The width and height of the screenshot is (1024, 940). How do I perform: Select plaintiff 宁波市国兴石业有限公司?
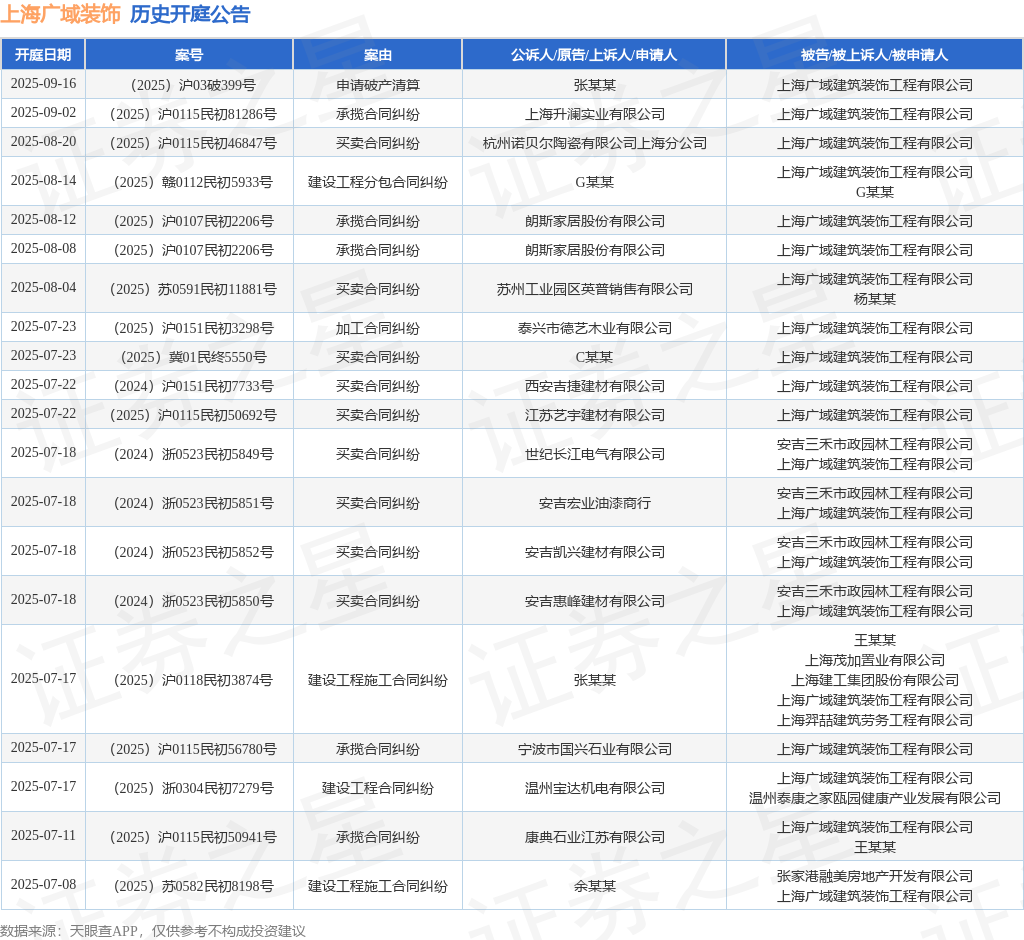594,749
